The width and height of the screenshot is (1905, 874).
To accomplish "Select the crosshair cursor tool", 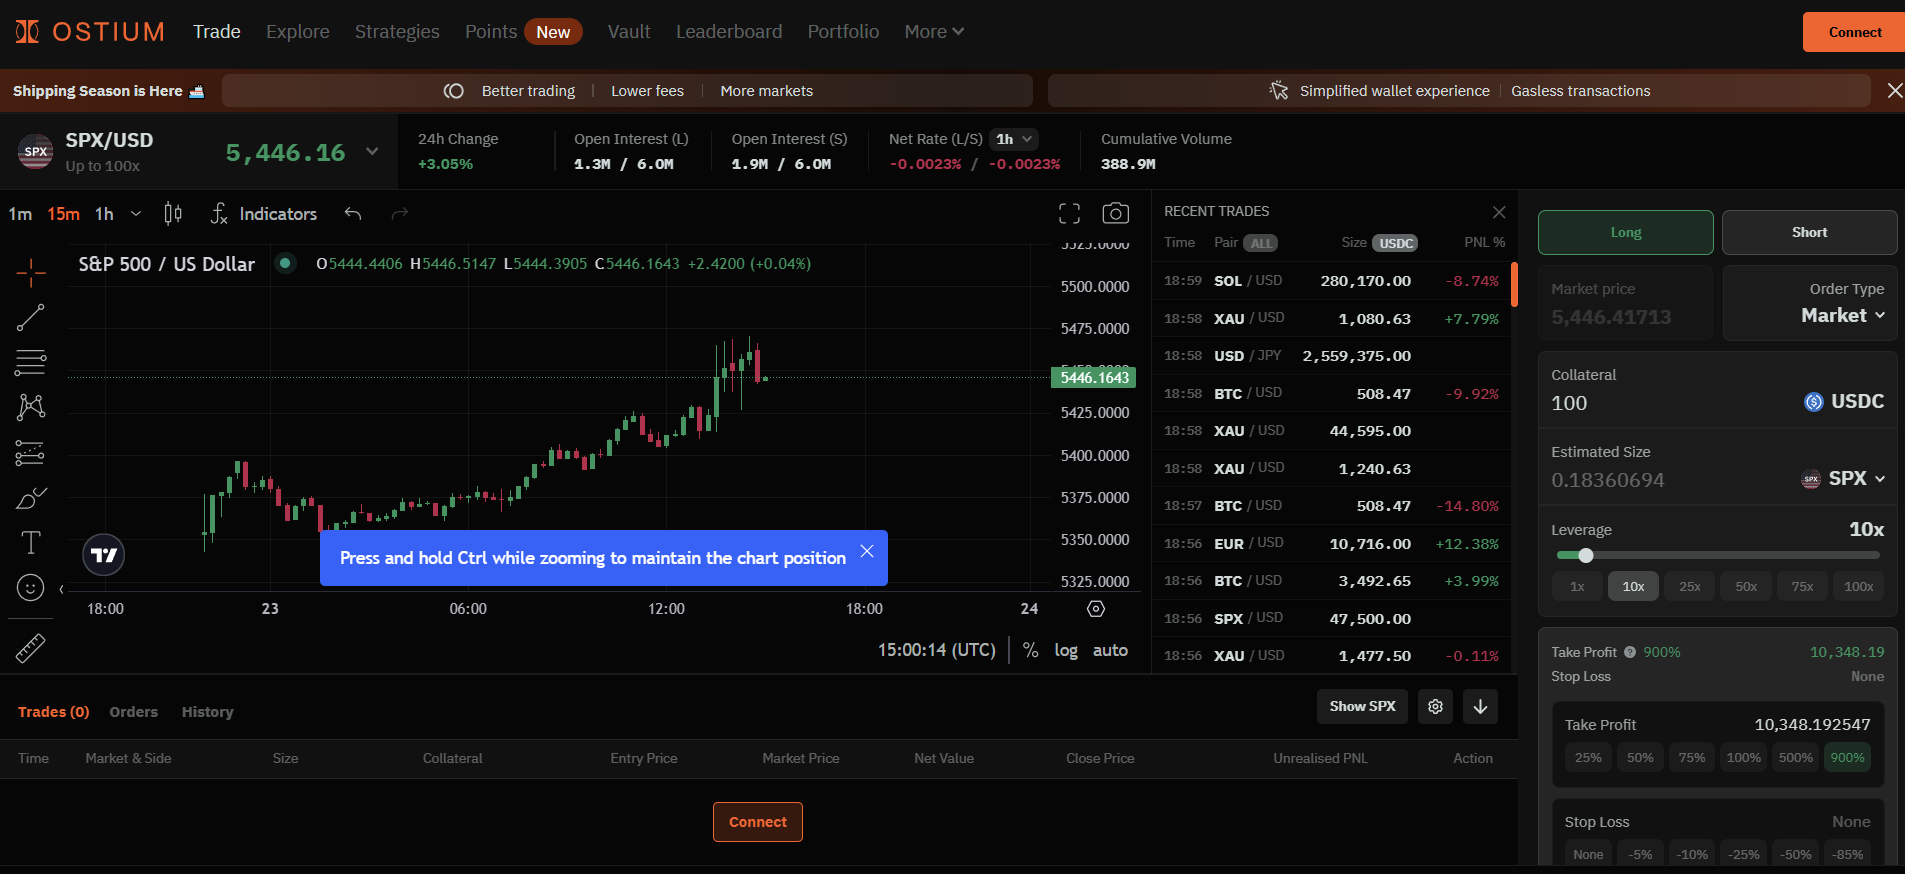I will click(x=31, y=272).
